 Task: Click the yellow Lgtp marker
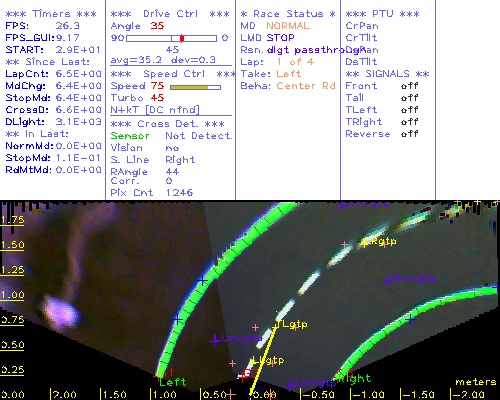(x=253, y=361)
